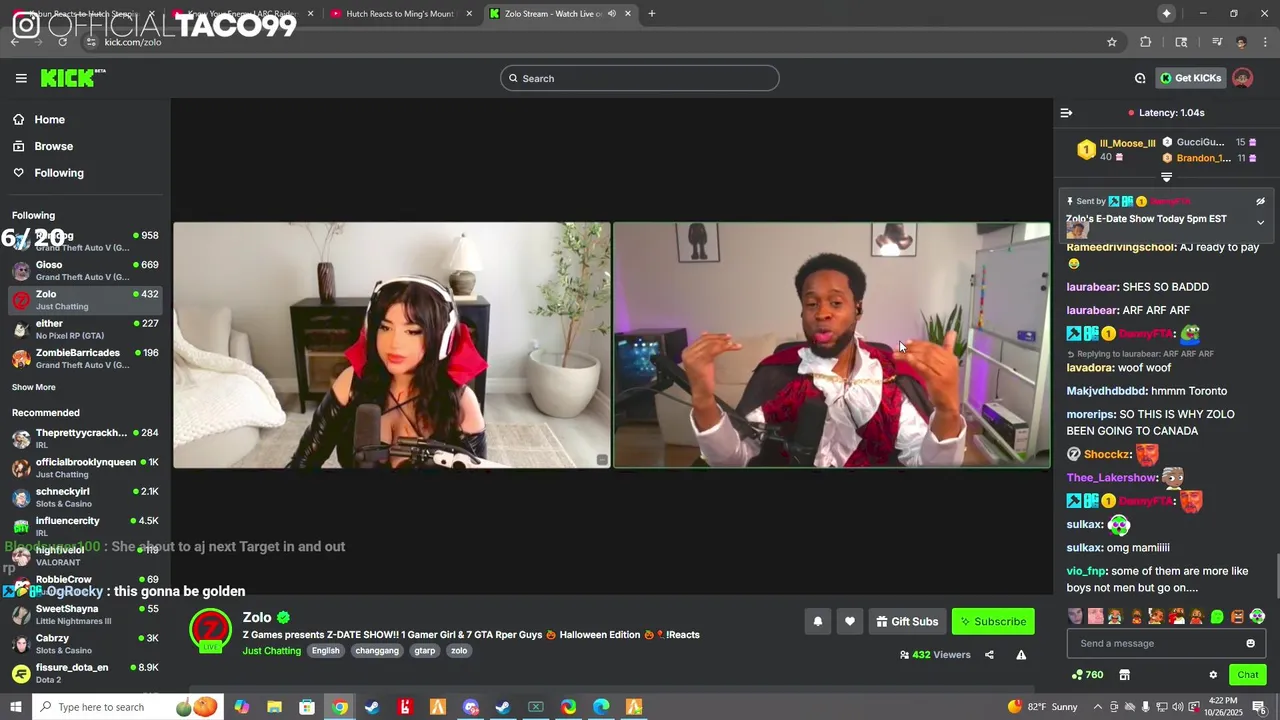Click the share stream icon
The height and width of the screenshot is (720, 1280).
[x=989, y=655]
